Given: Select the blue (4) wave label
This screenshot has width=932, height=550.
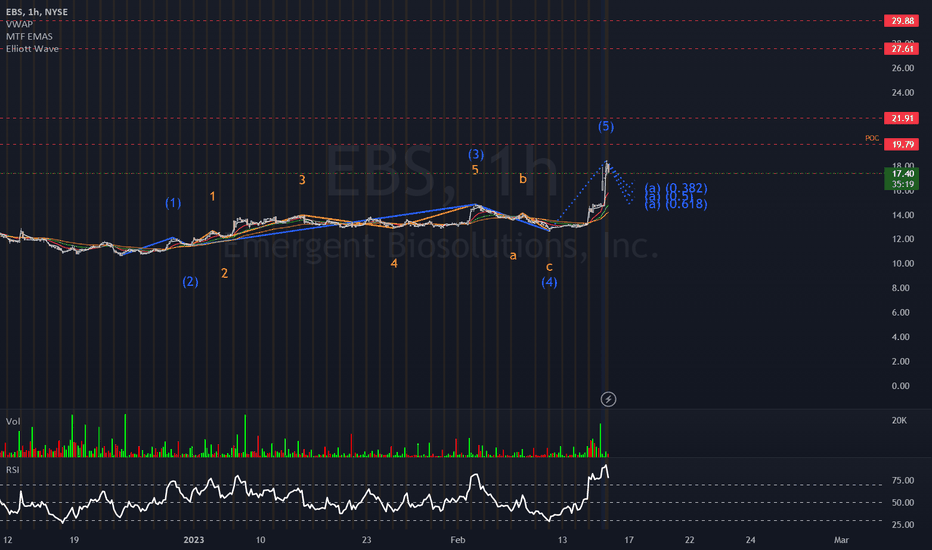Looking at the screenshot, I should 549,282.
